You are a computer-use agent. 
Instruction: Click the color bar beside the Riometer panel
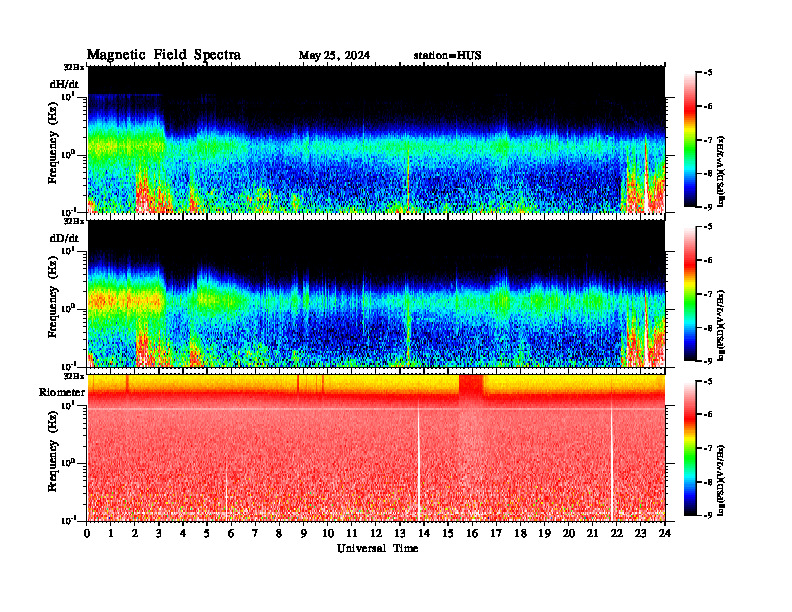(x=690, y=448)
